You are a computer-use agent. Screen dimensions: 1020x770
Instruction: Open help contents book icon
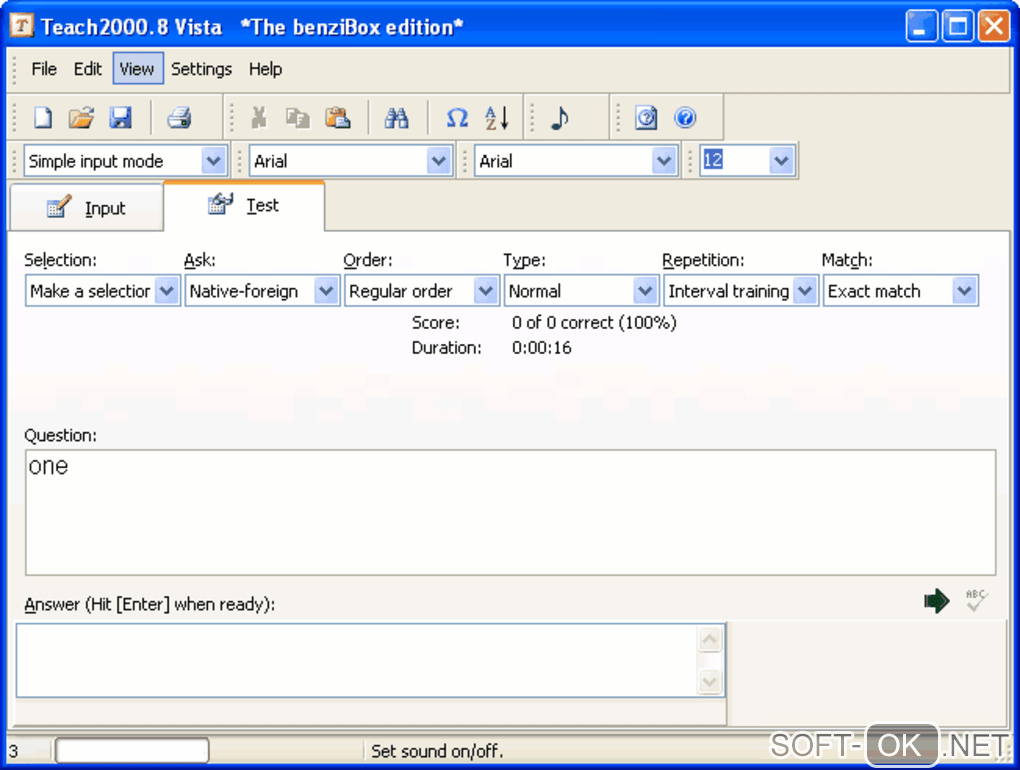click(646, 118)
